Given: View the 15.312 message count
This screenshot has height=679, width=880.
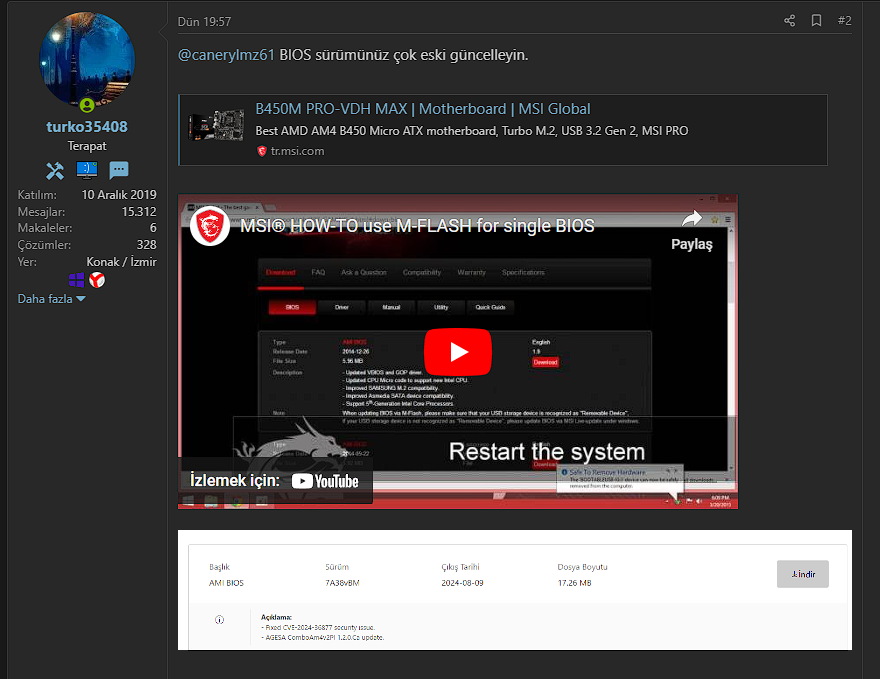Looking at the screenshot, I should click(x=139, y=212).
